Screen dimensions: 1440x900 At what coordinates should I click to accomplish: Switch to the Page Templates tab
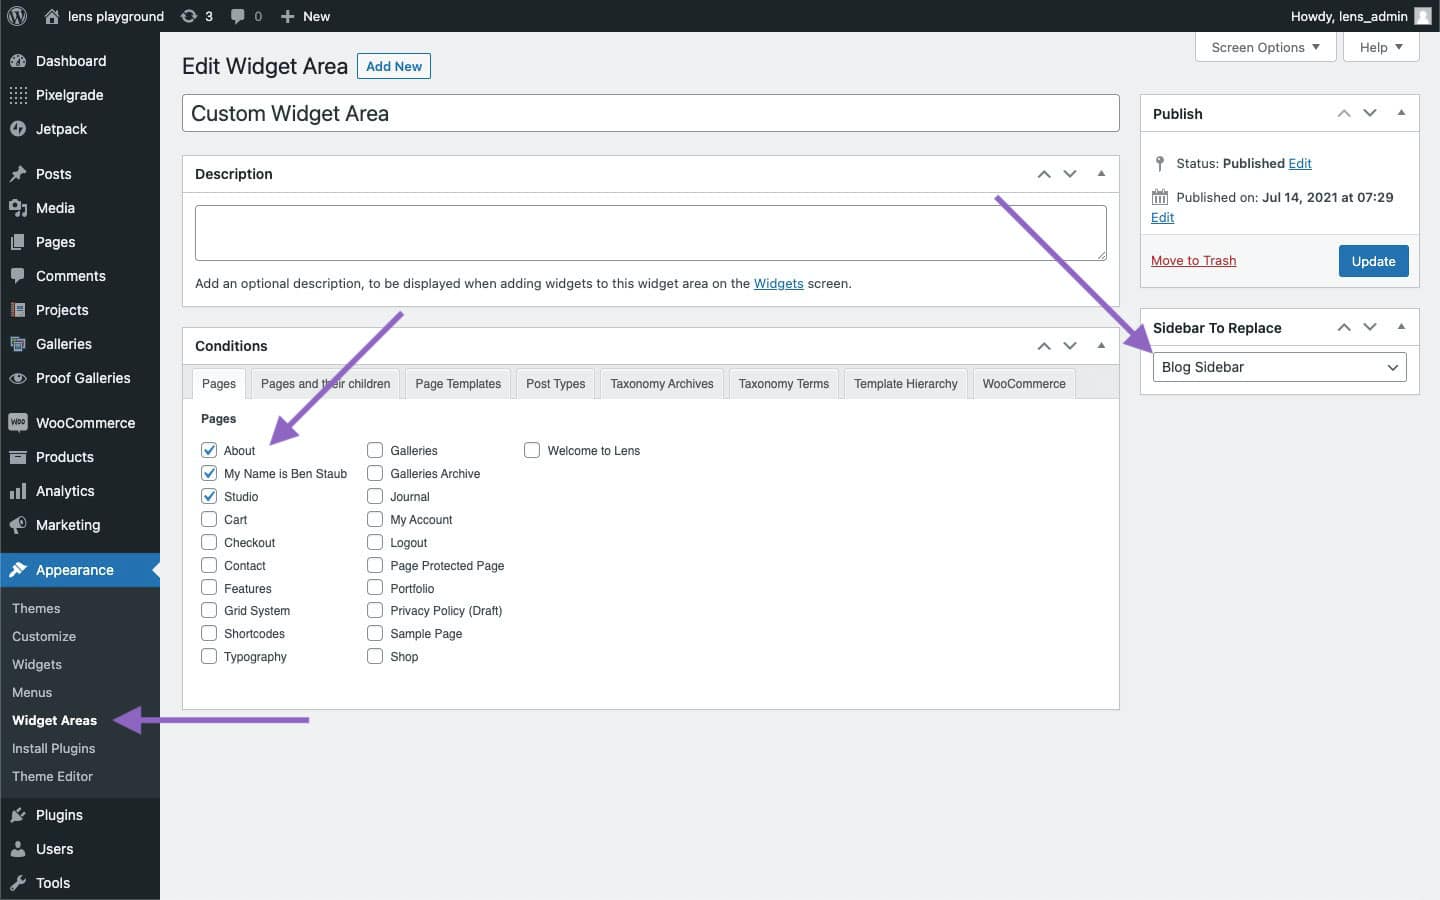point(458,384)
